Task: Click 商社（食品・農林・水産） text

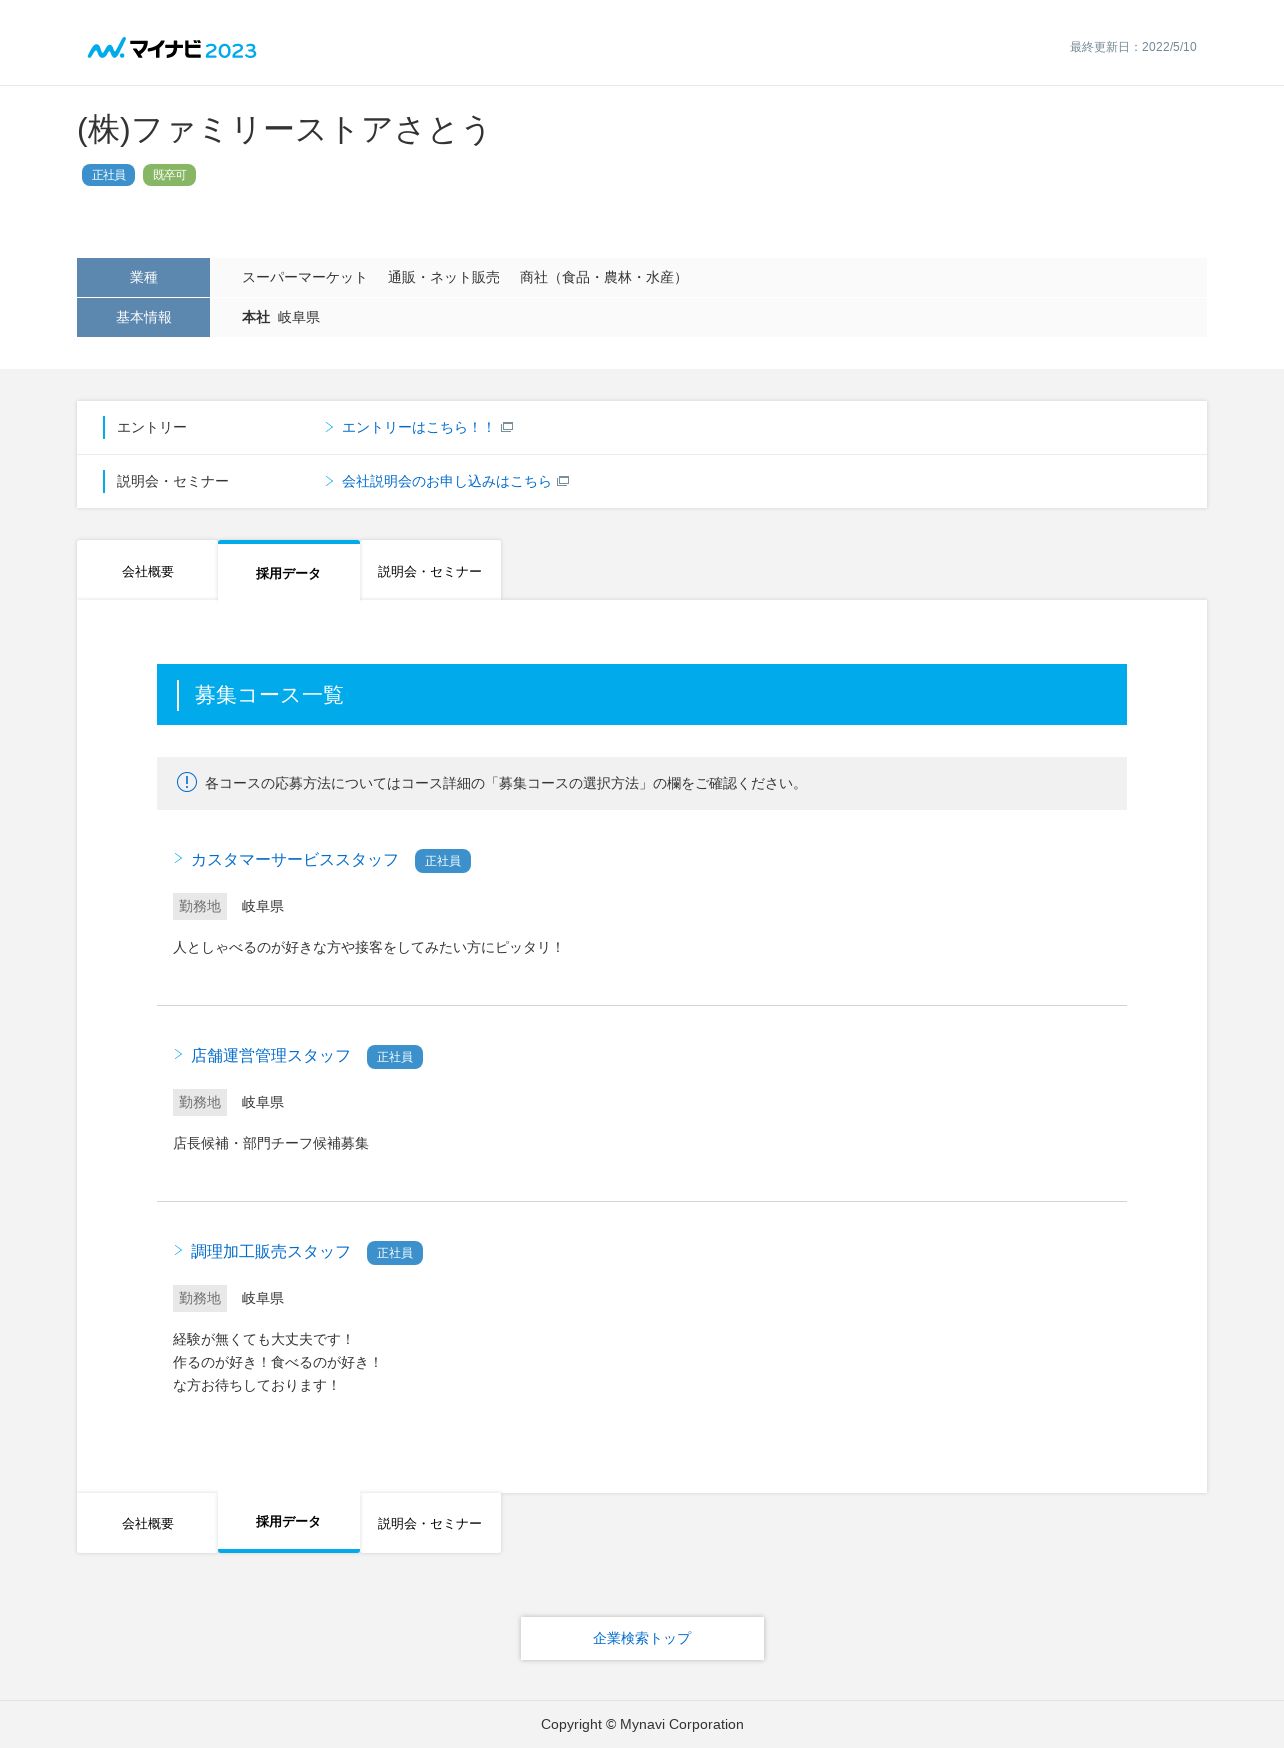Action: (x=603, y=277)
